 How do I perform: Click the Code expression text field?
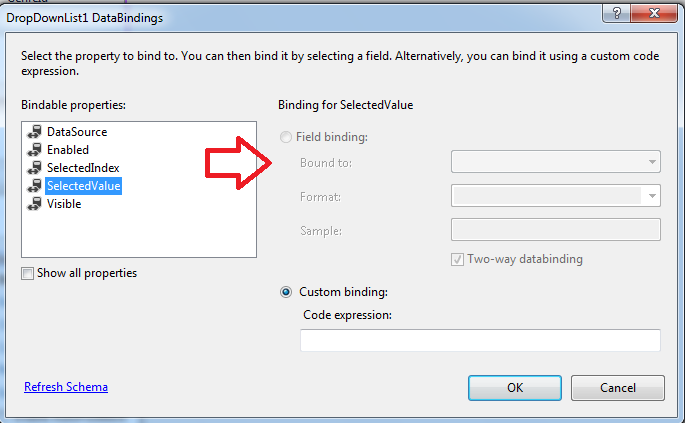coord(480,341)
